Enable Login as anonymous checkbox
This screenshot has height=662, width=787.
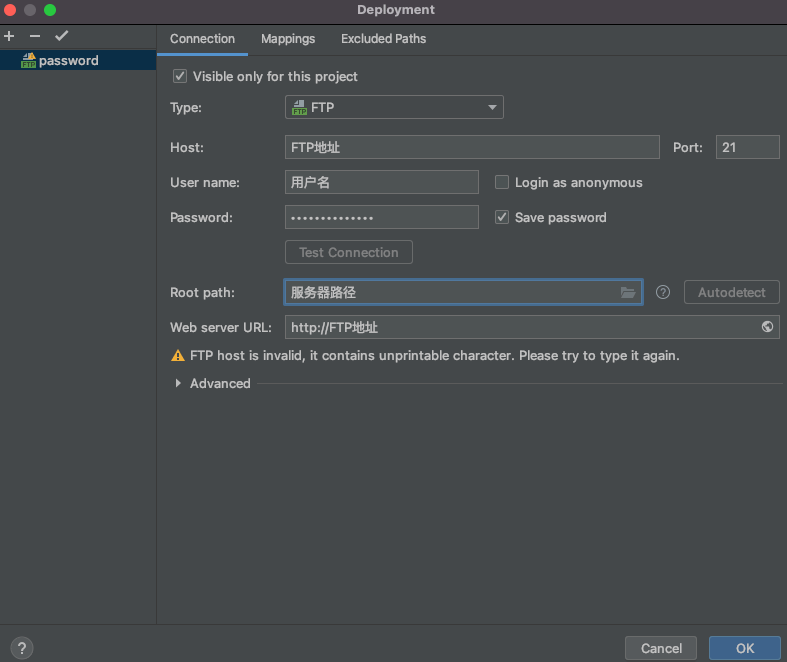point(502,182)
